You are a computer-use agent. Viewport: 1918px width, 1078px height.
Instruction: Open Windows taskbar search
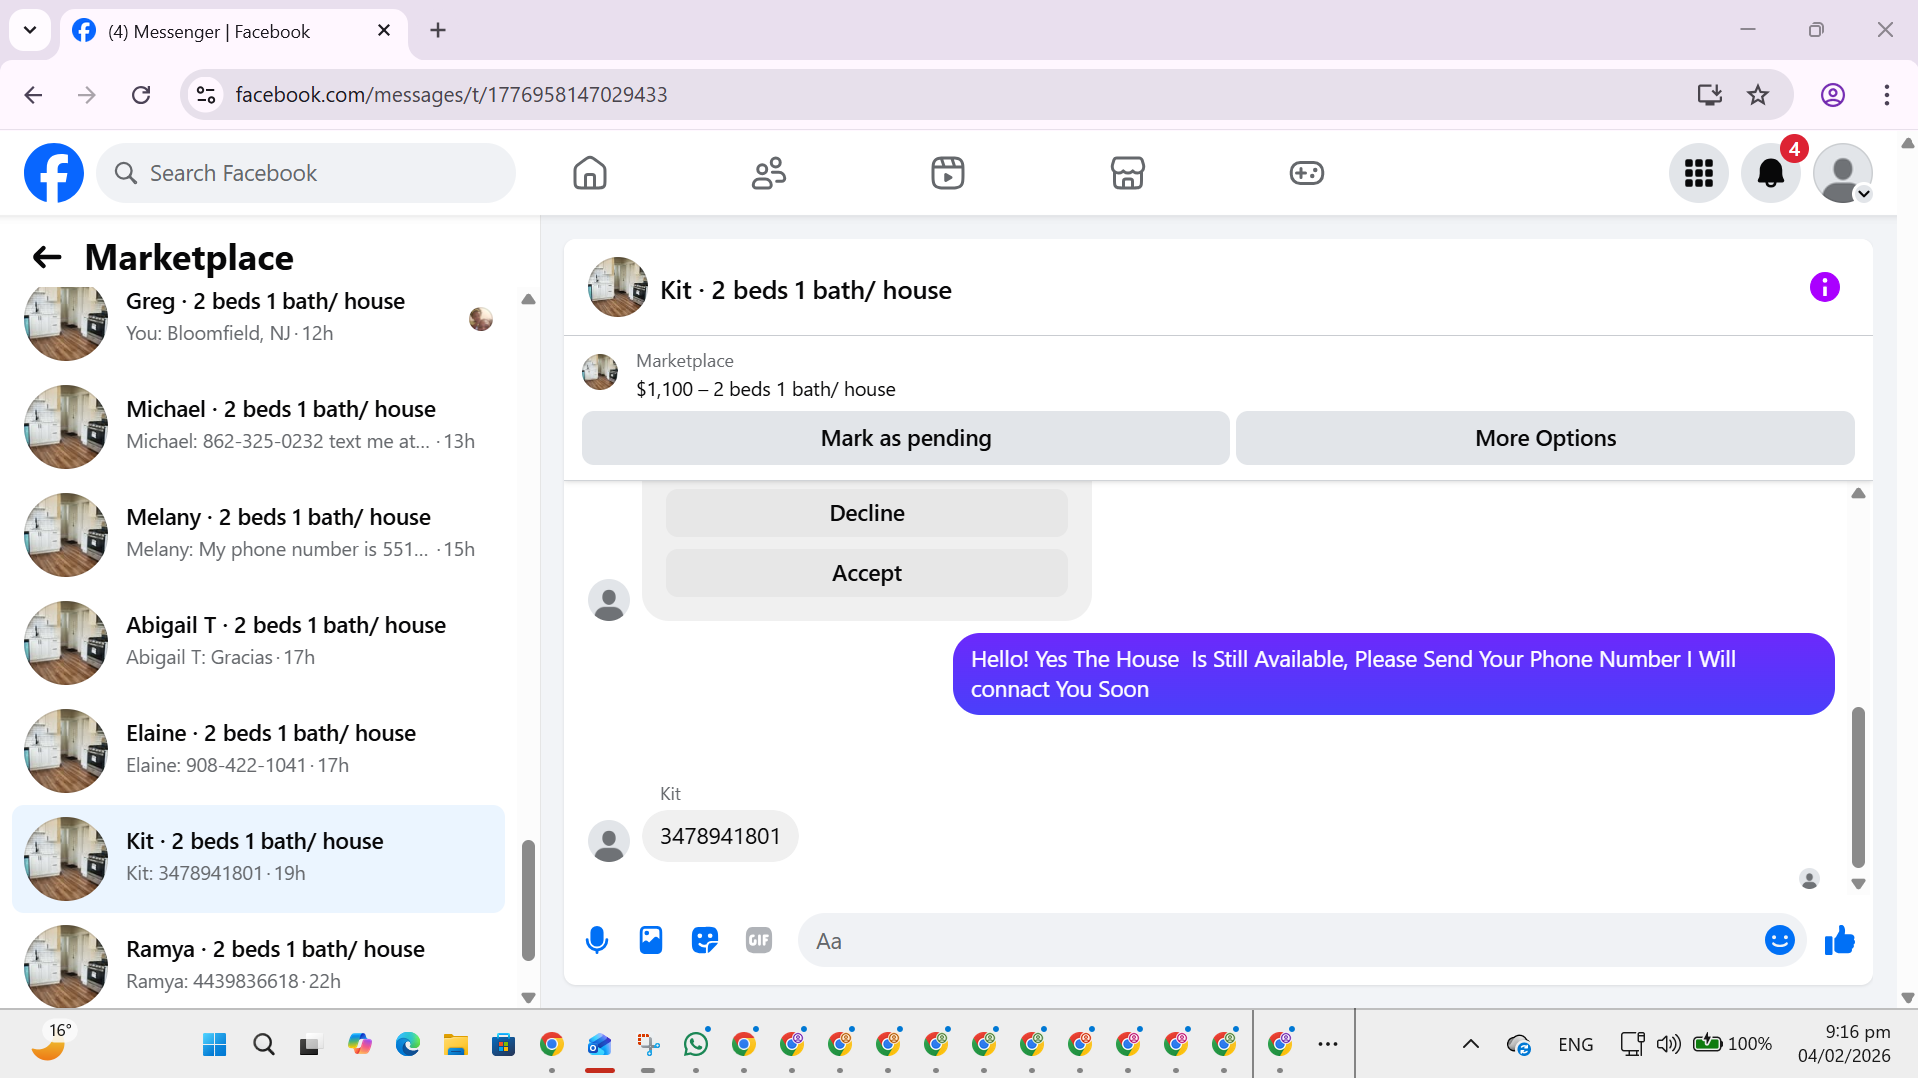[x=264, y=1045]
